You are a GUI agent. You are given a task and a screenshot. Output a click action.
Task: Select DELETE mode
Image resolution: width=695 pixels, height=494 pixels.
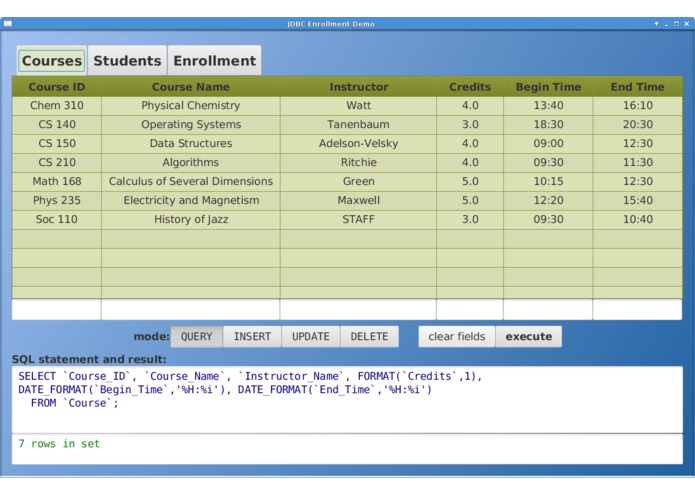[x=369, y=337]
